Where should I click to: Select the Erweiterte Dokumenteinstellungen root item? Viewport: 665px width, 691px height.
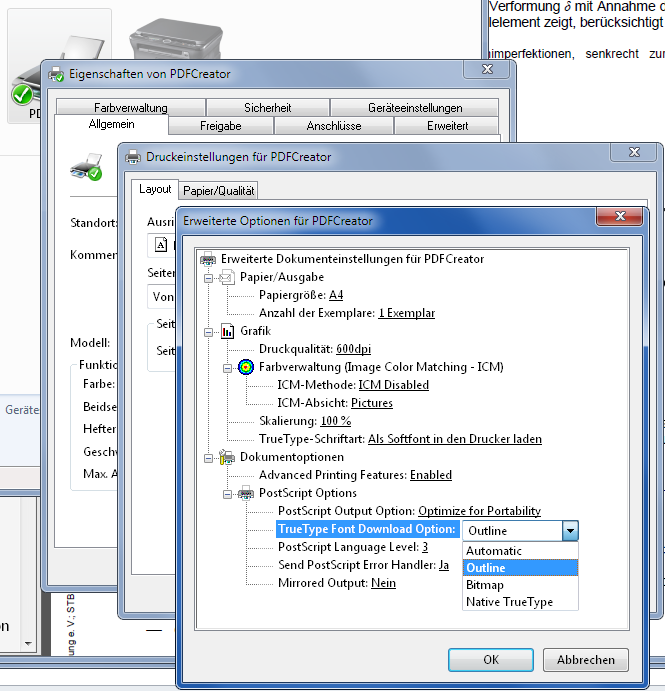[x=352, y=259]
